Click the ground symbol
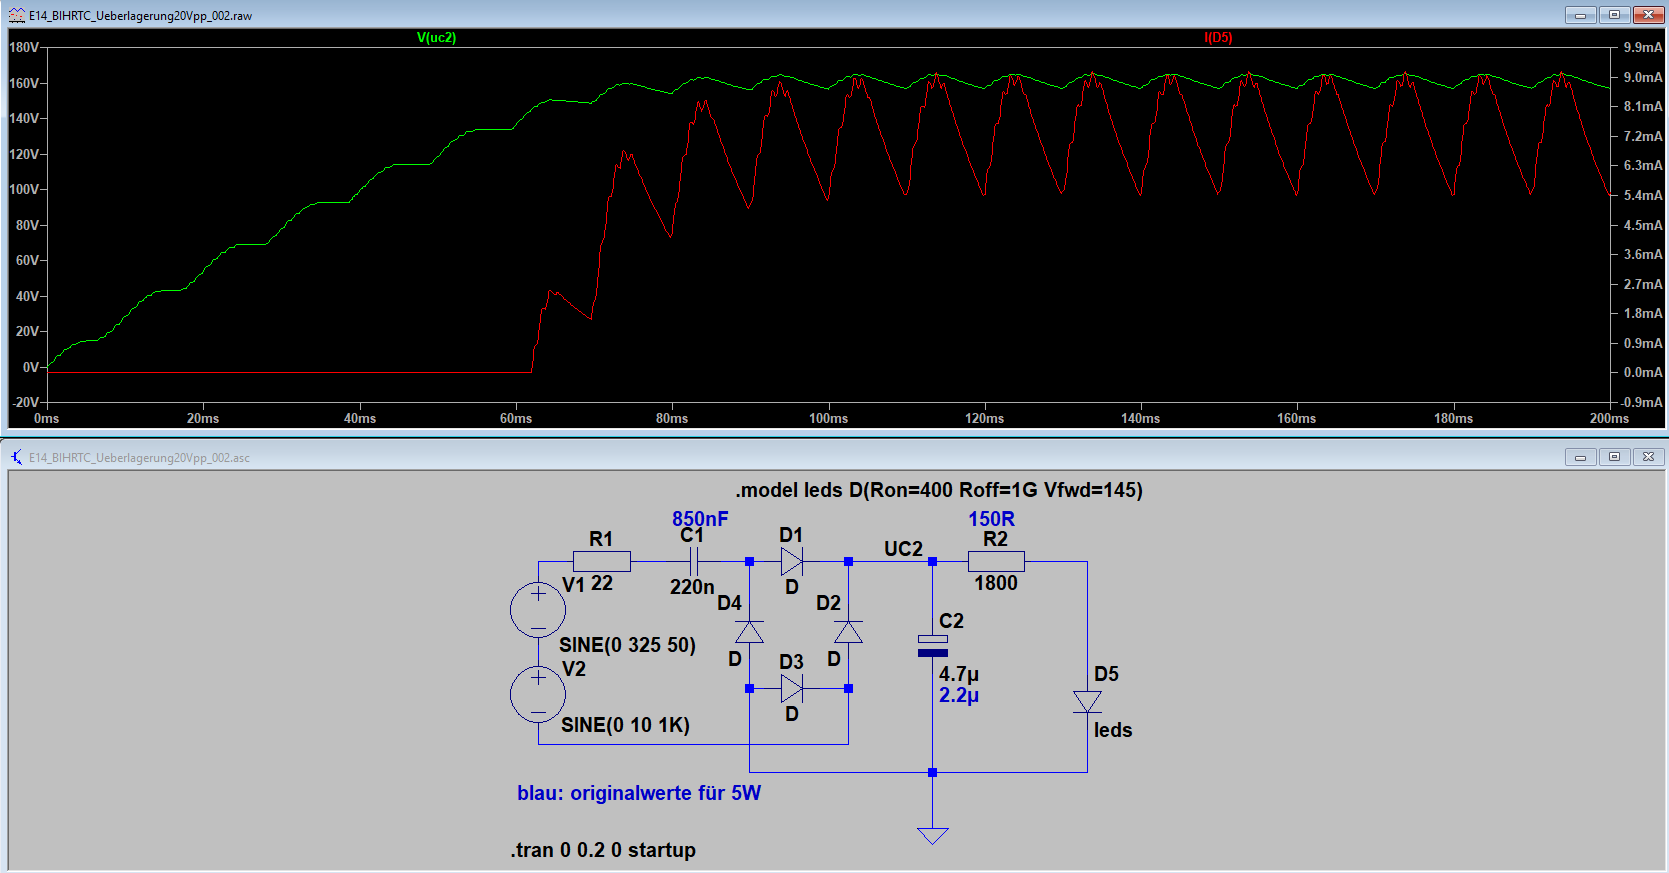This screenshot has height=873, width=1669. click(x=932, y=835)
